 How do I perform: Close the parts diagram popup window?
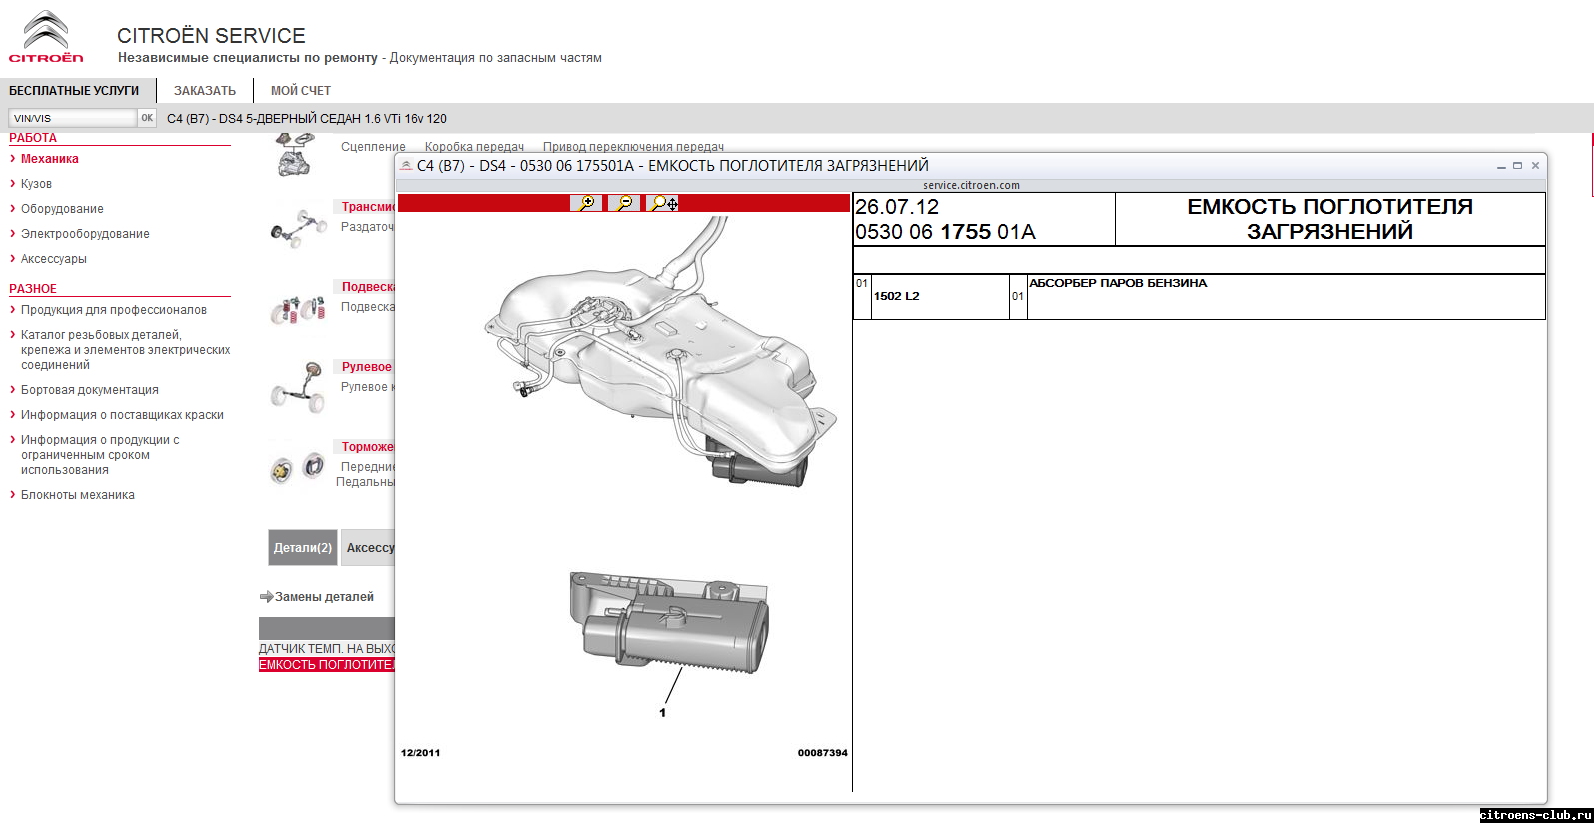(1535, 166)
